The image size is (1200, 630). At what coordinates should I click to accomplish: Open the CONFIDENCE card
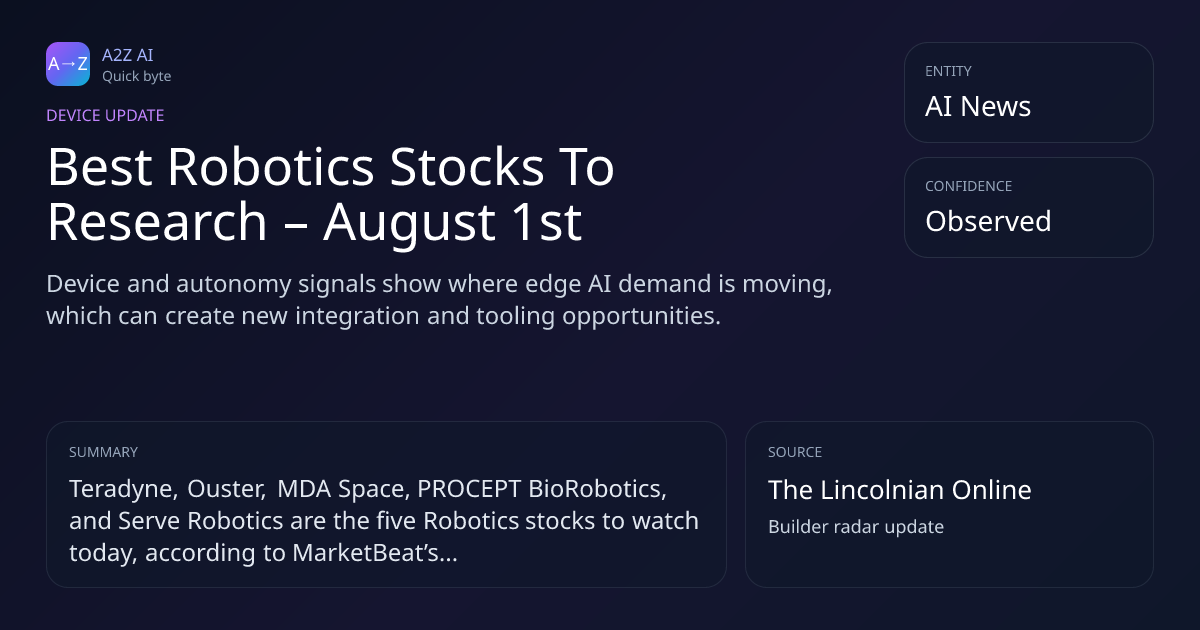(x=1028, y=207)
